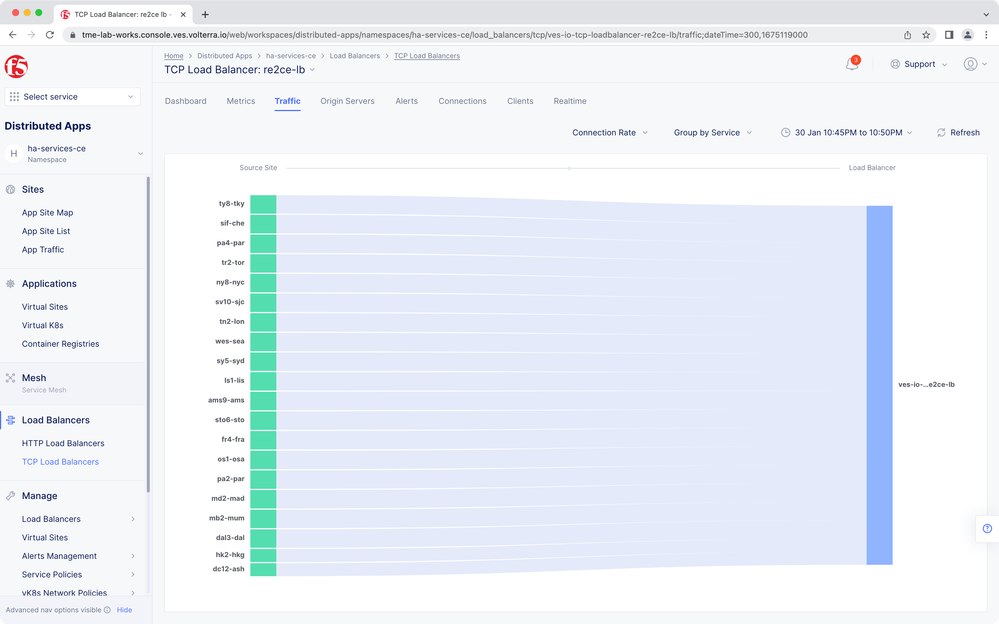Open the Group by Service dropdown

(x=712, y=133)
